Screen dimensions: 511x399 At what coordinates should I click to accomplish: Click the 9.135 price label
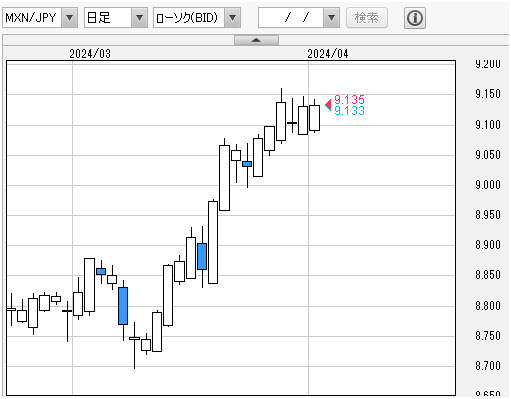coord(349,99)
